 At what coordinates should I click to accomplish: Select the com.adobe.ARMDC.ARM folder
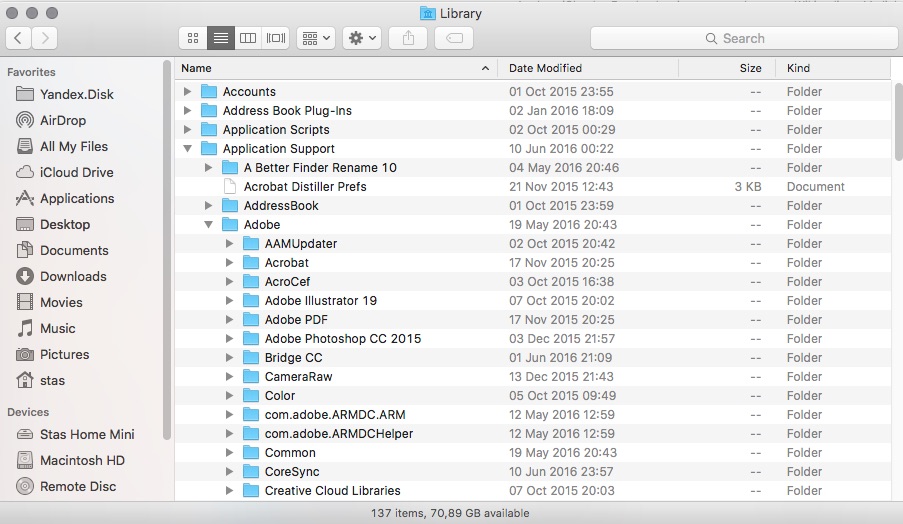click(x=533, y=415)
